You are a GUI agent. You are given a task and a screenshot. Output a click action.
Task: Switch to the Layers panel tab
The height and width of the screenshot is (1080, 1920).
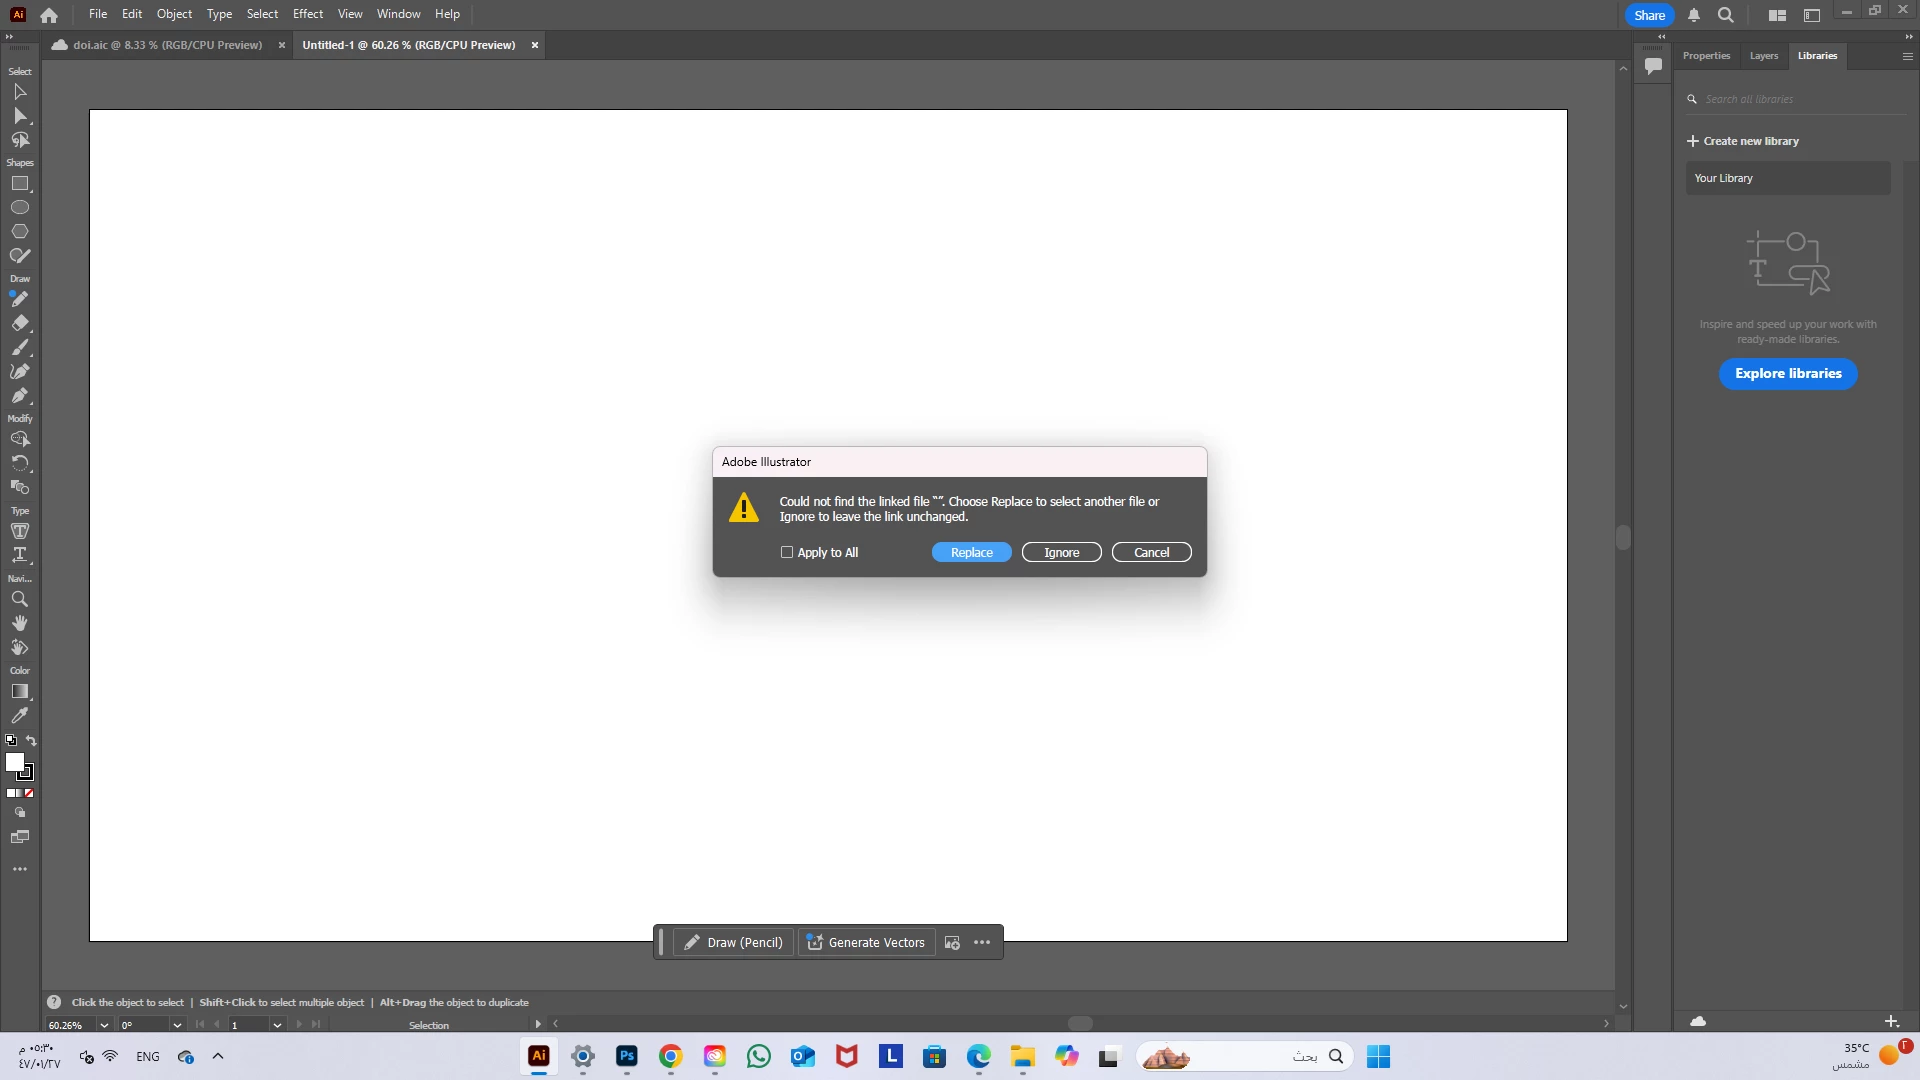click(x=1763, y=56)
